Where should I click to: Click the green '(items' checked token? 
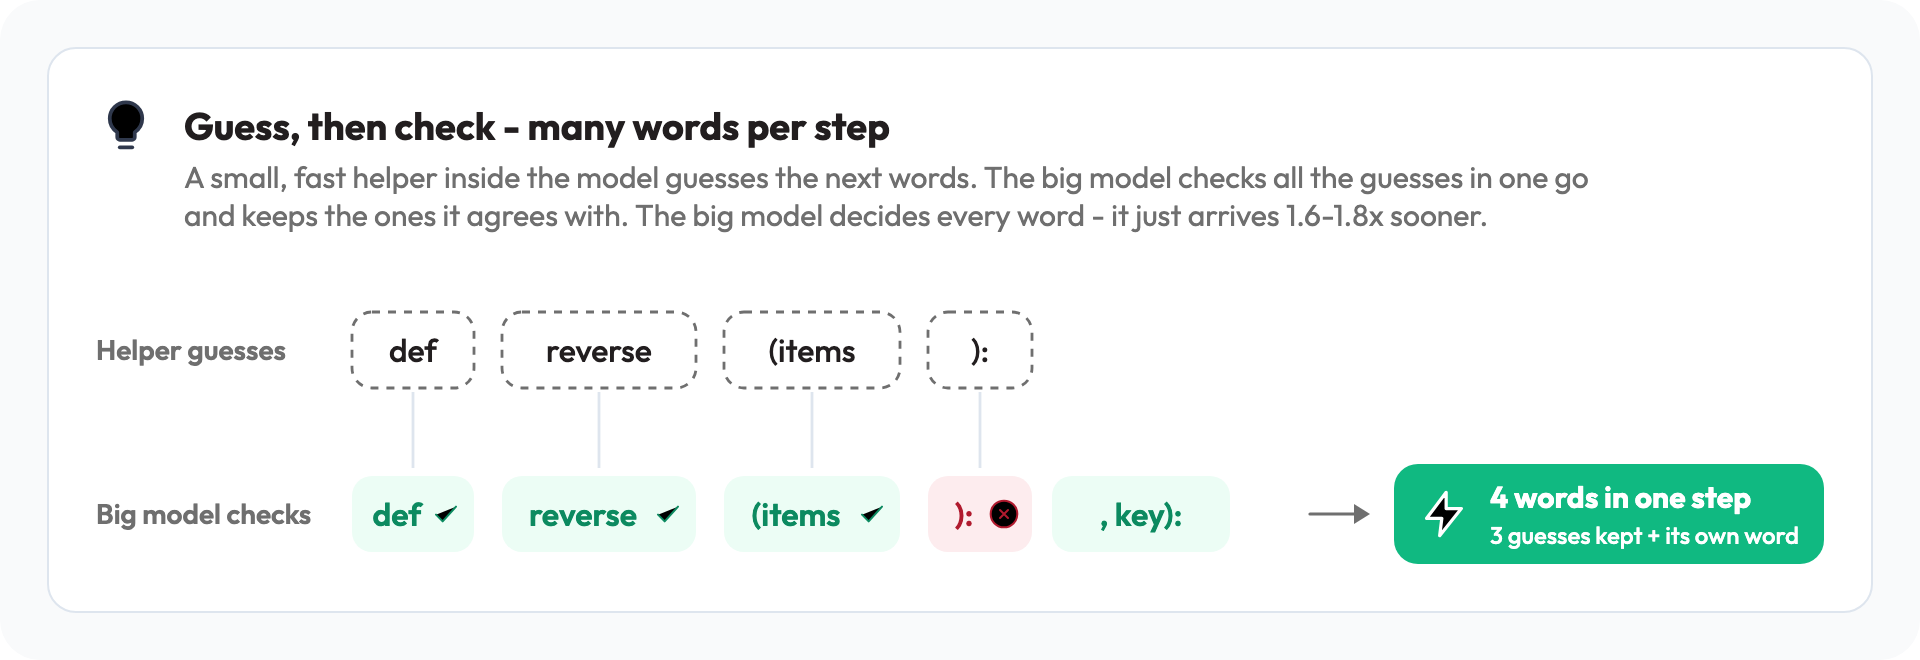(812, 514)
